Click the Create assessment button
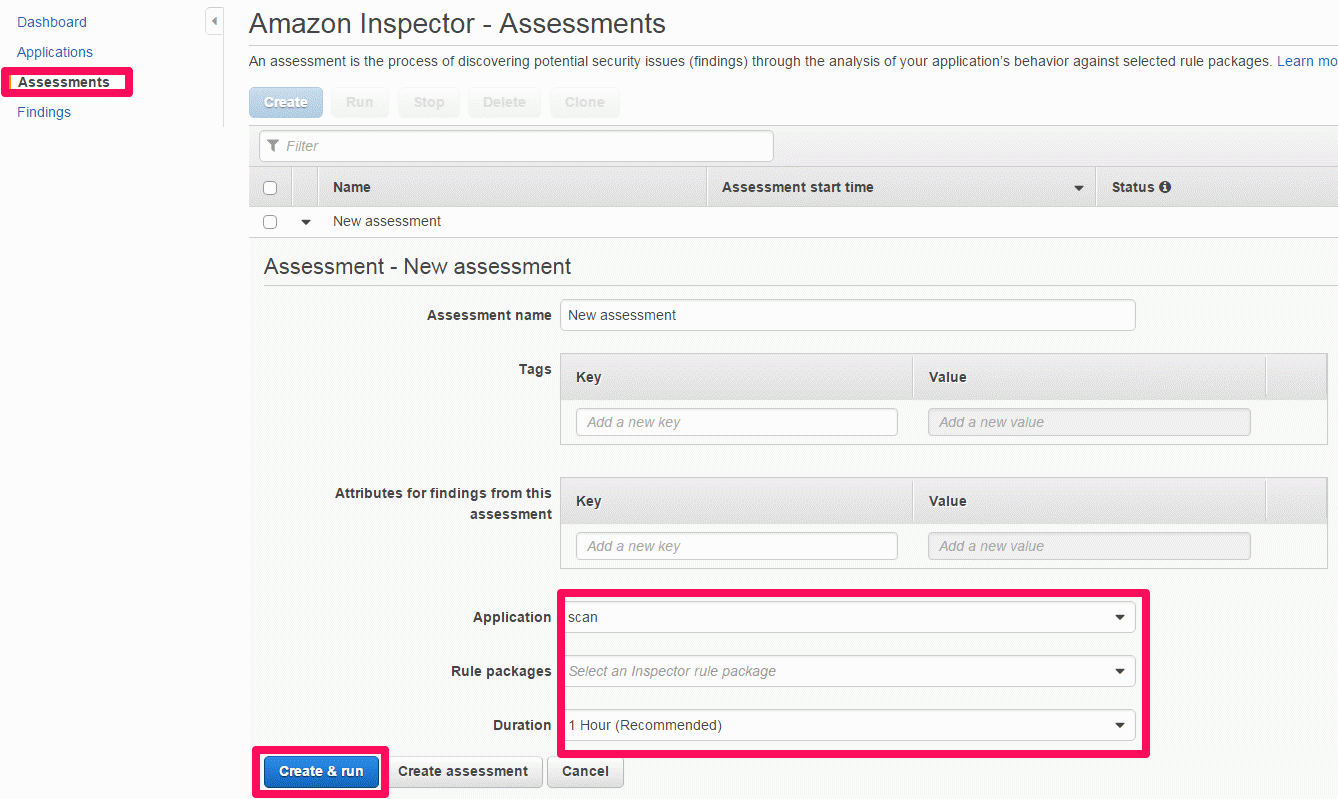 click(463, 771)
